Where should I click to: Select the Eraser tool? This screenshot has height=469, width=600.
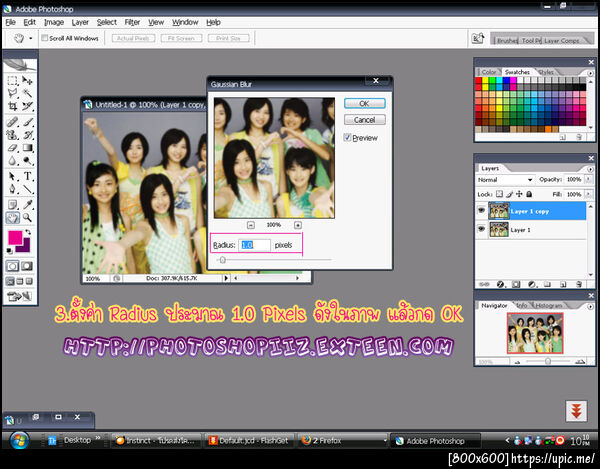(12, 148)
